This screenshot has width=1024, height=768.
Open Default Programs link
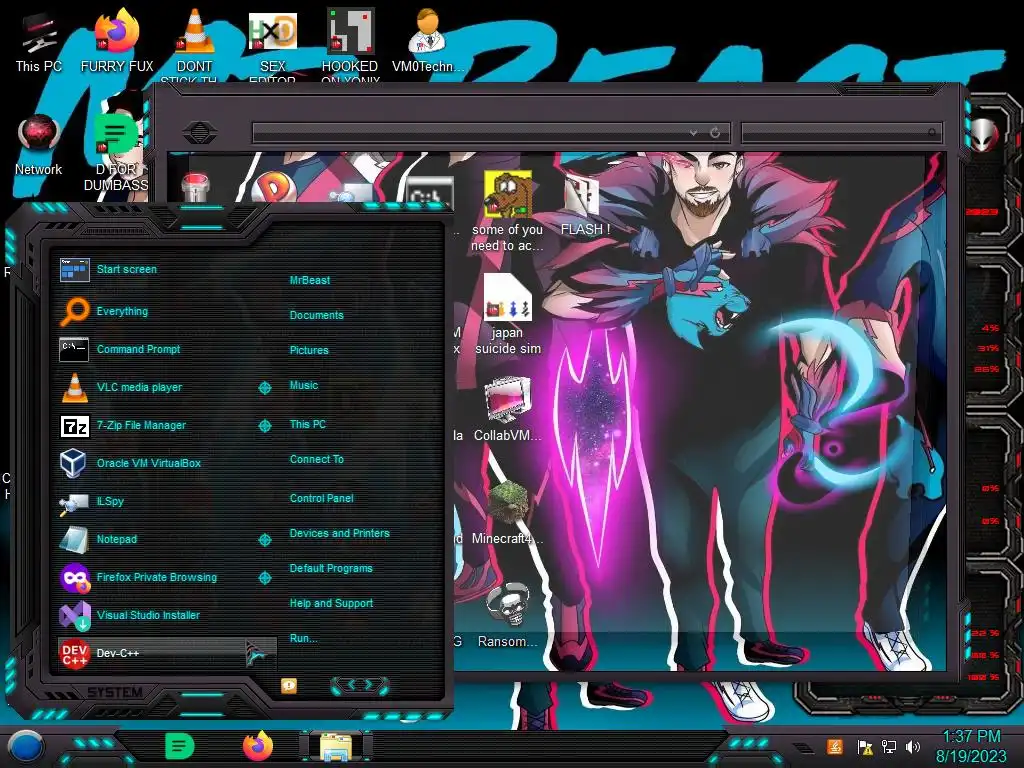pyautogui.click(x=331, y=568)
